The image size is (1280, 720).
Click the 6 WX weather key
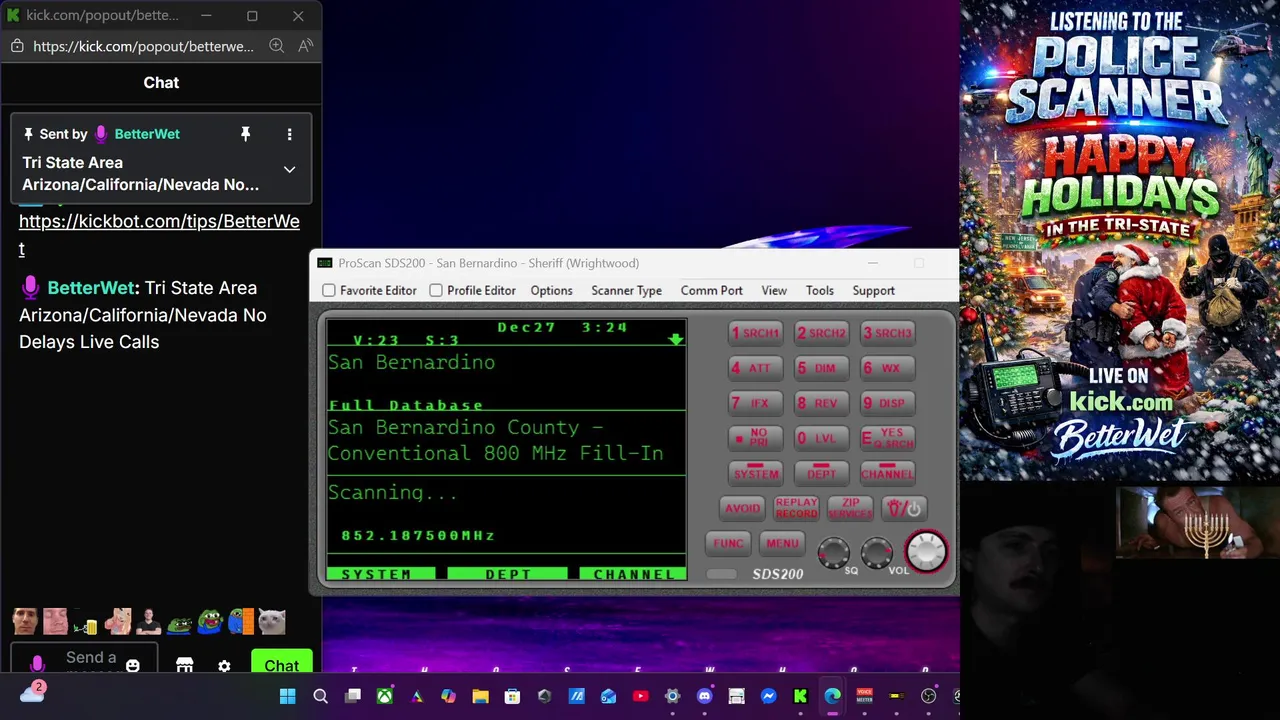click(887, 368)
